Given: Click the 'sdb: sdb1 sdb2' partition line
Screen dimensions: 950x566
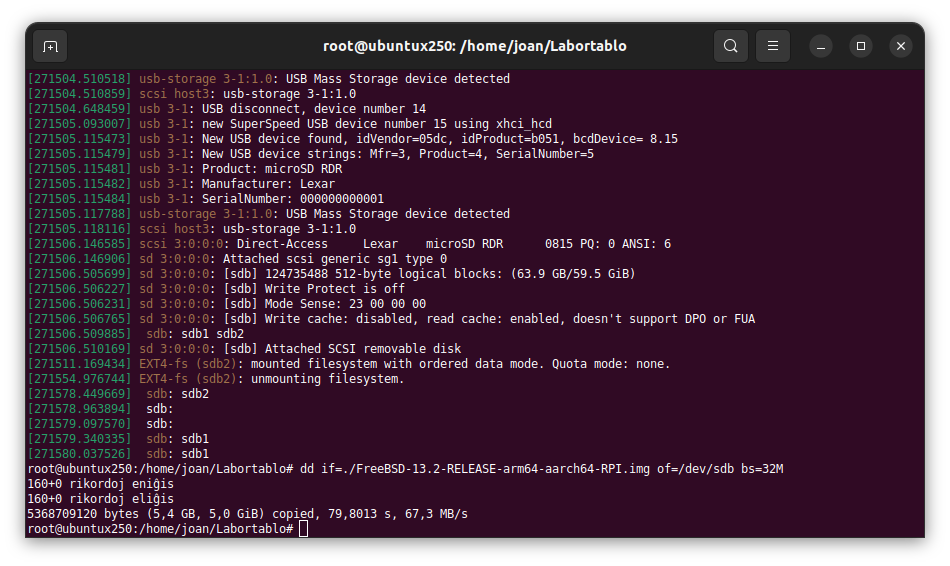Looking at the screenshot, I should pos(136,334).
